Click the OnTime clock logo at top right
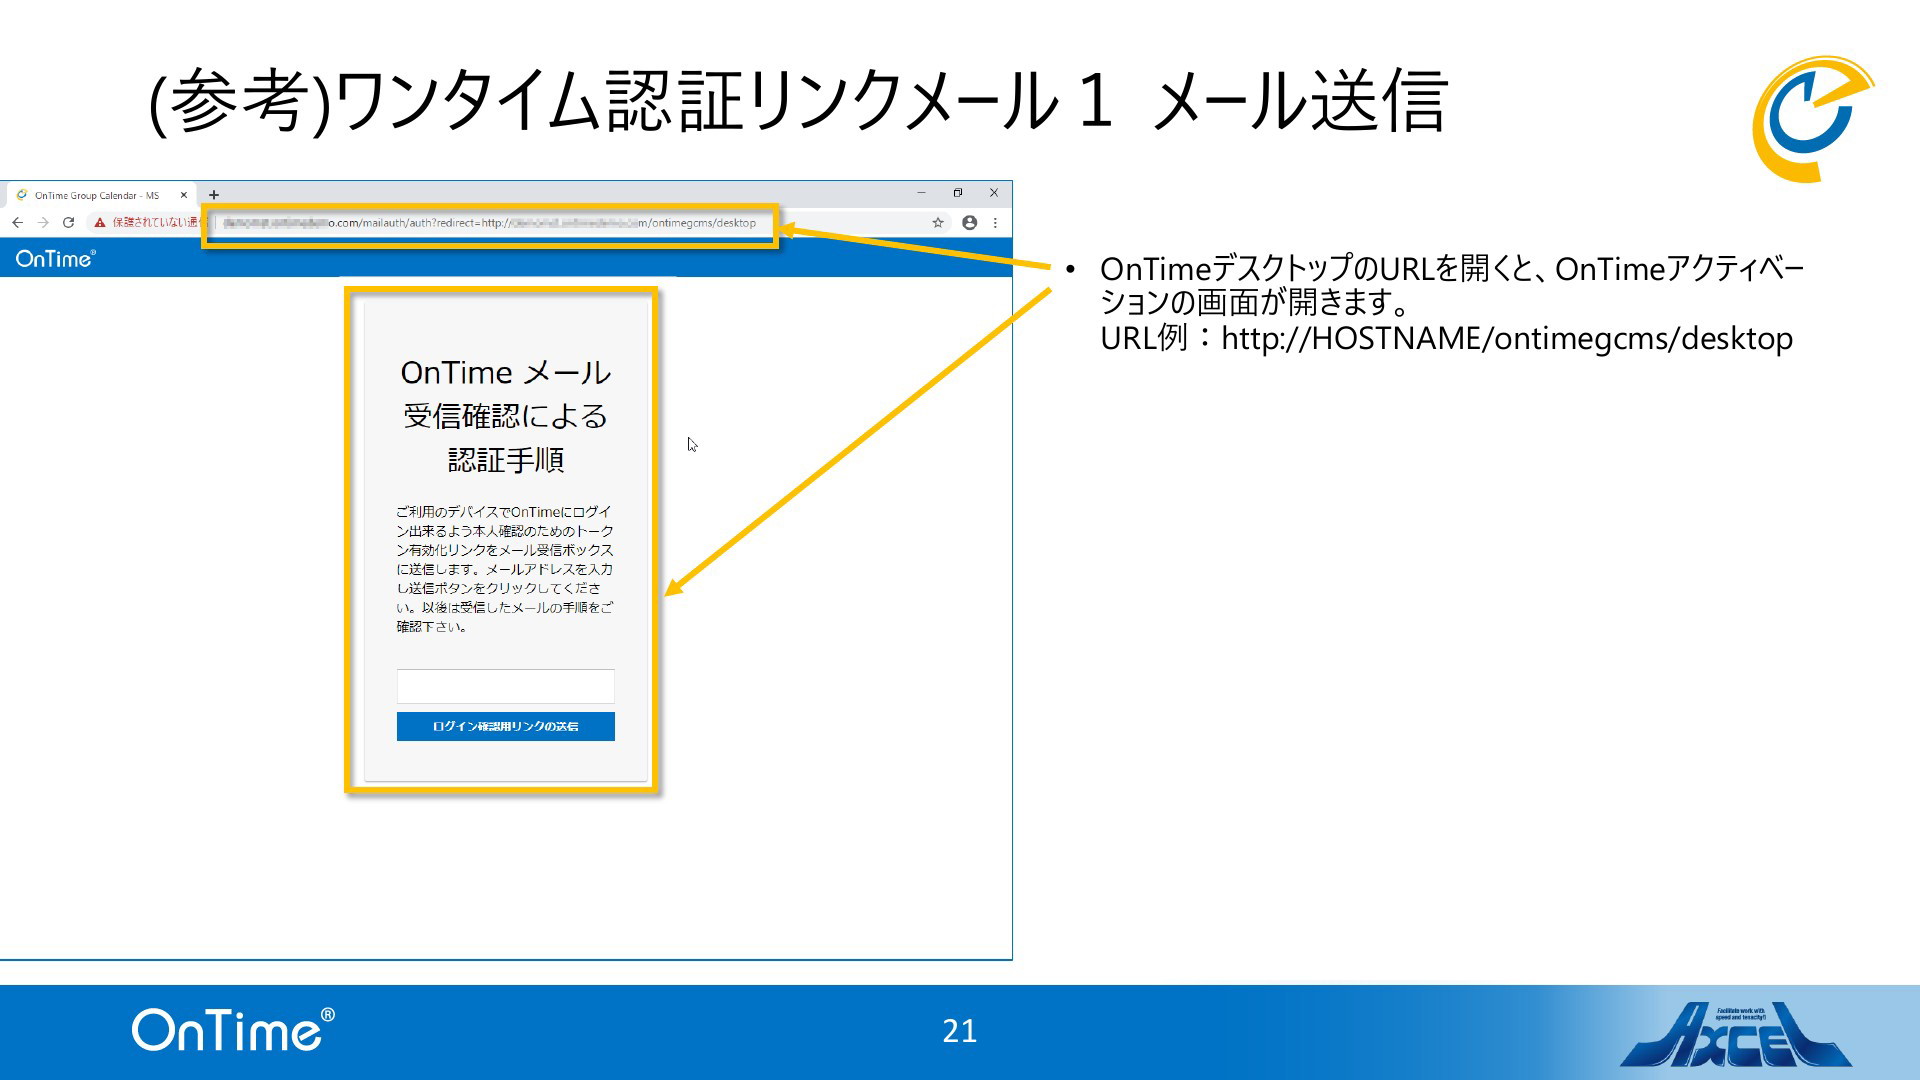Screen dimensions: 1920x1080 click(x=1812, y=119)
